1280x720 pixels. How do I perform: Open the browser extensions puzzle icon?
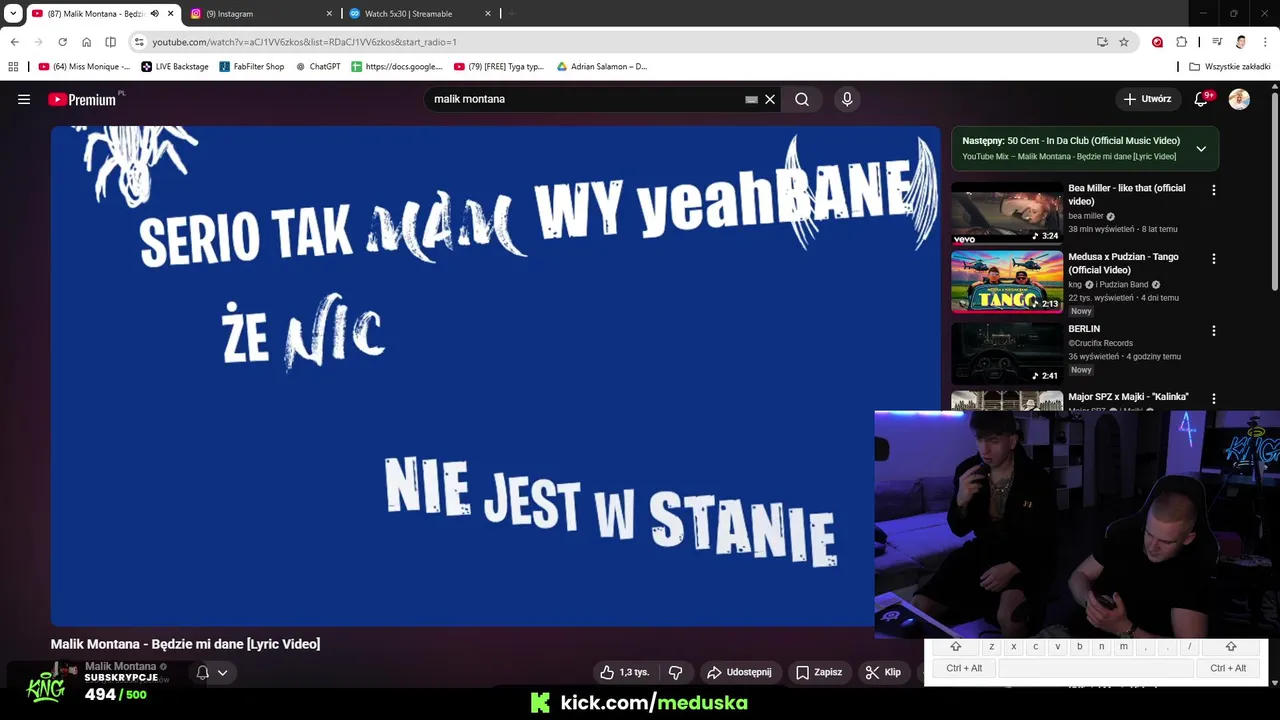pos(1182,42)
